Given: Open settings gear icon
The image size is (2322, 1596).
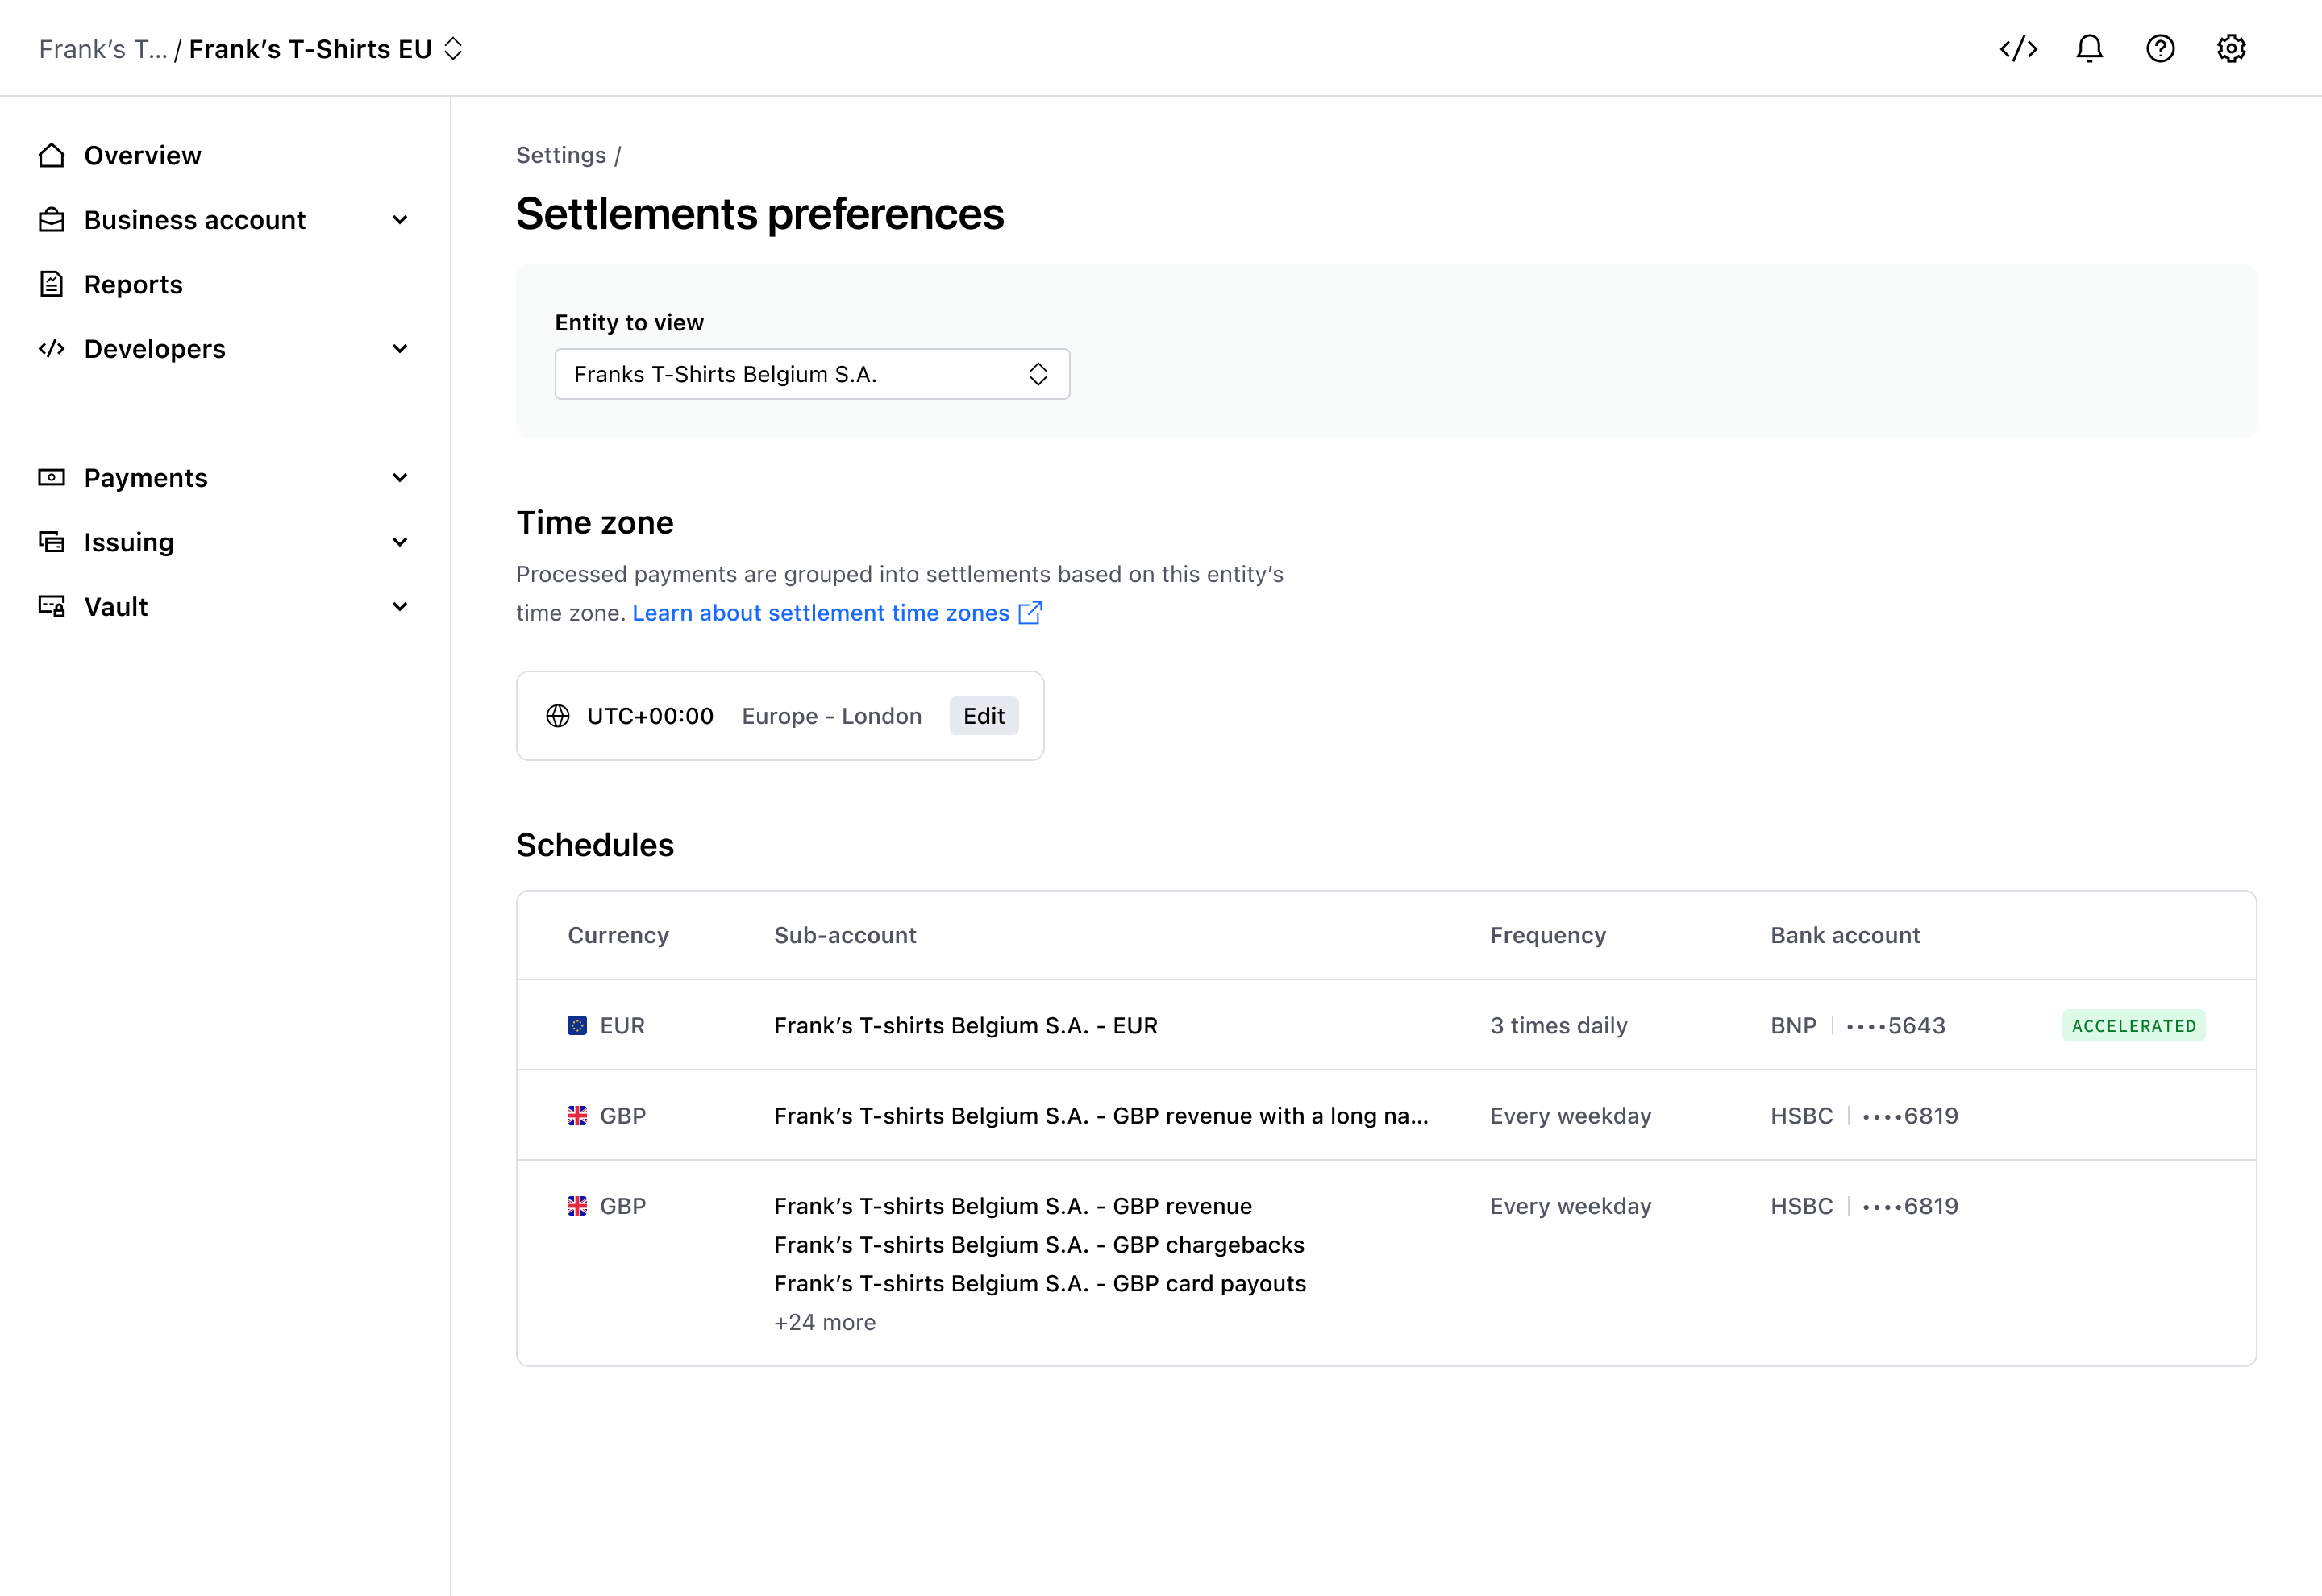Looking at the screenshot, I should [x=2231, y=49].
